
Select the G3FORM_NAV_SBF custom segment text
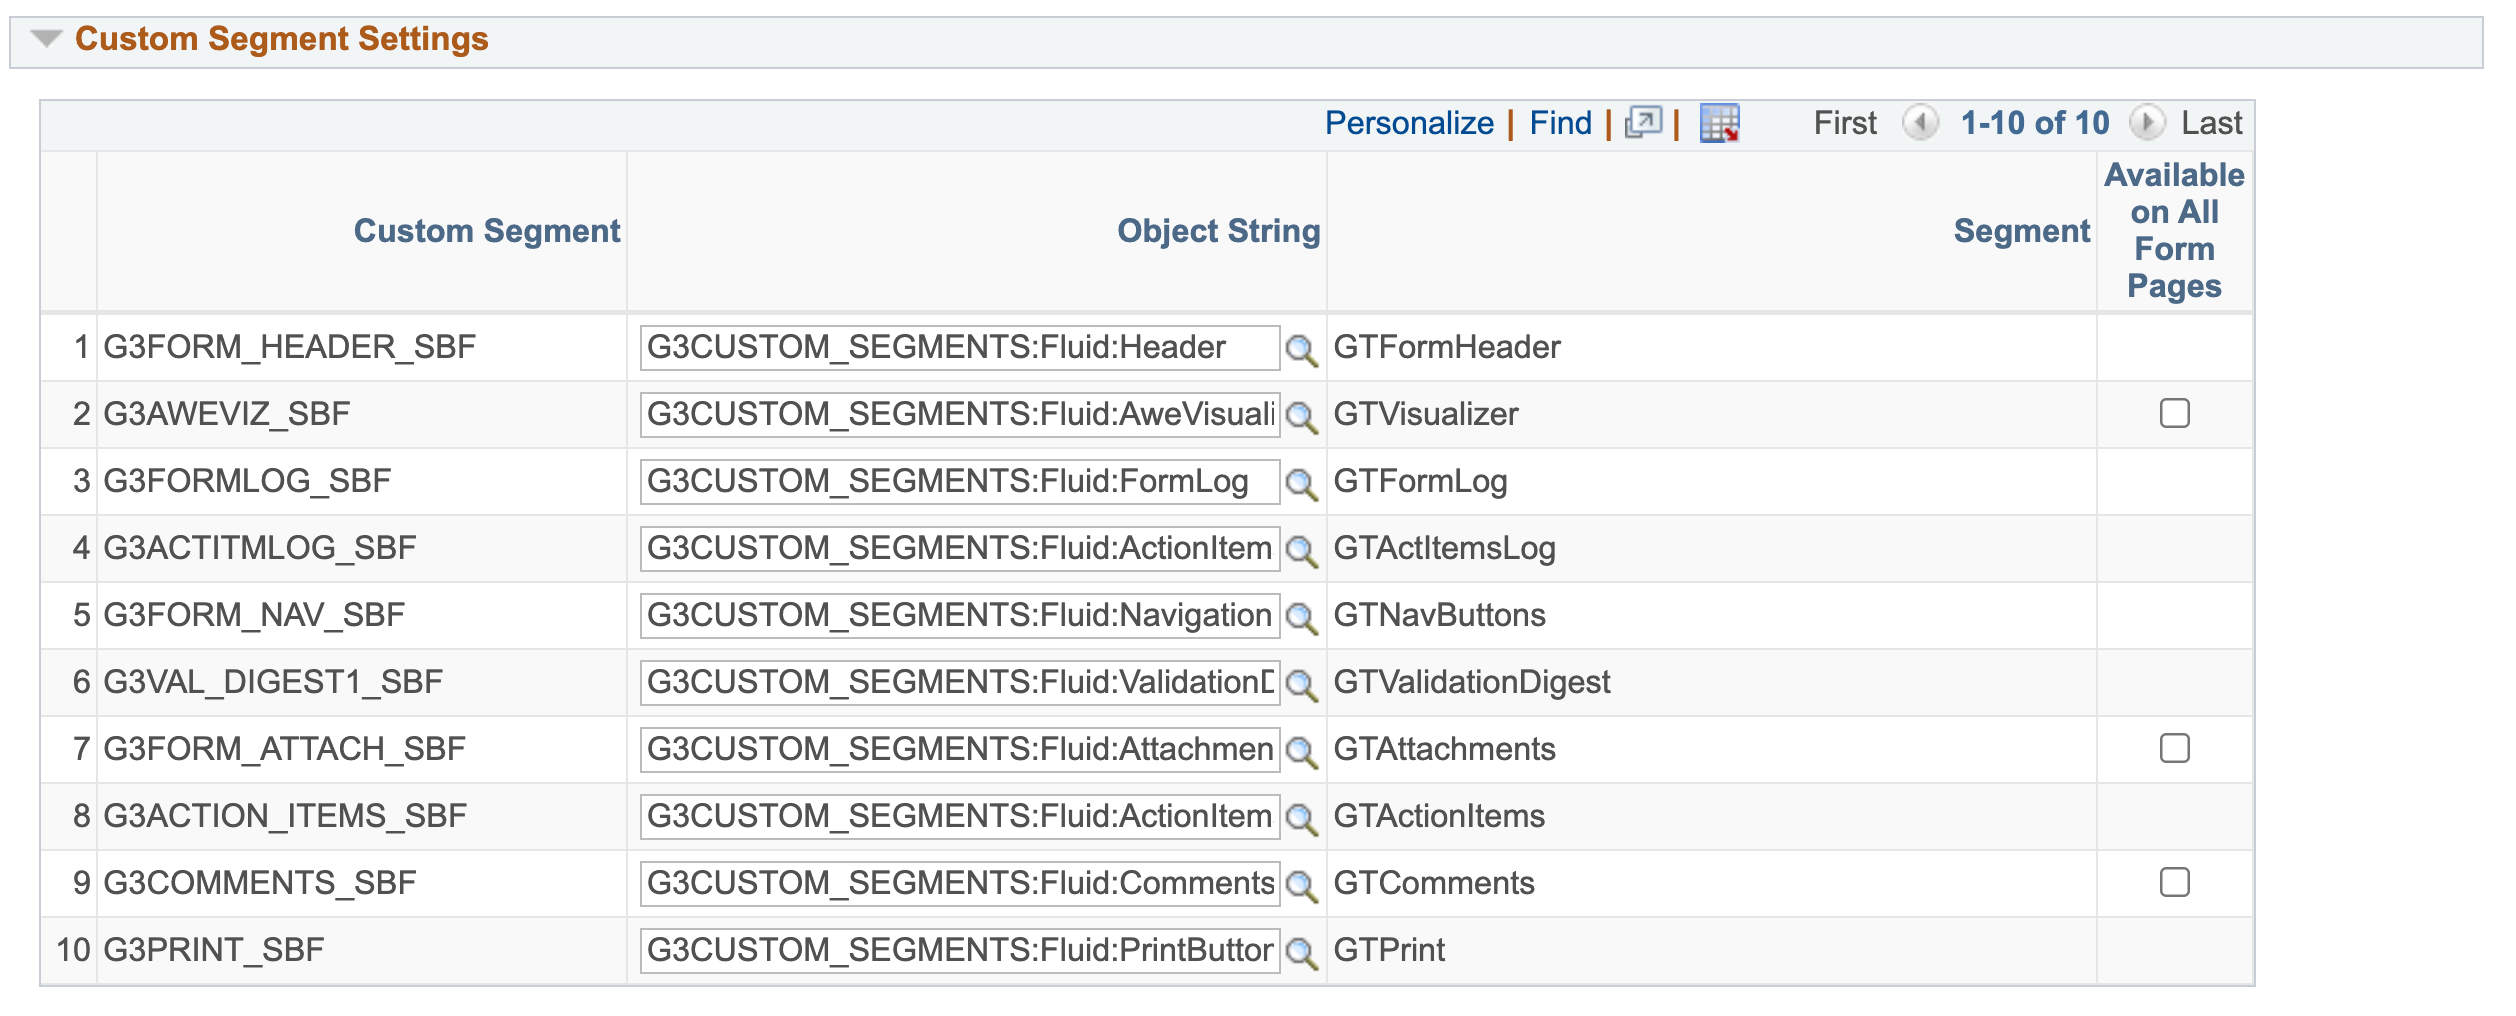pyautogui.click(x=254, y=616)
